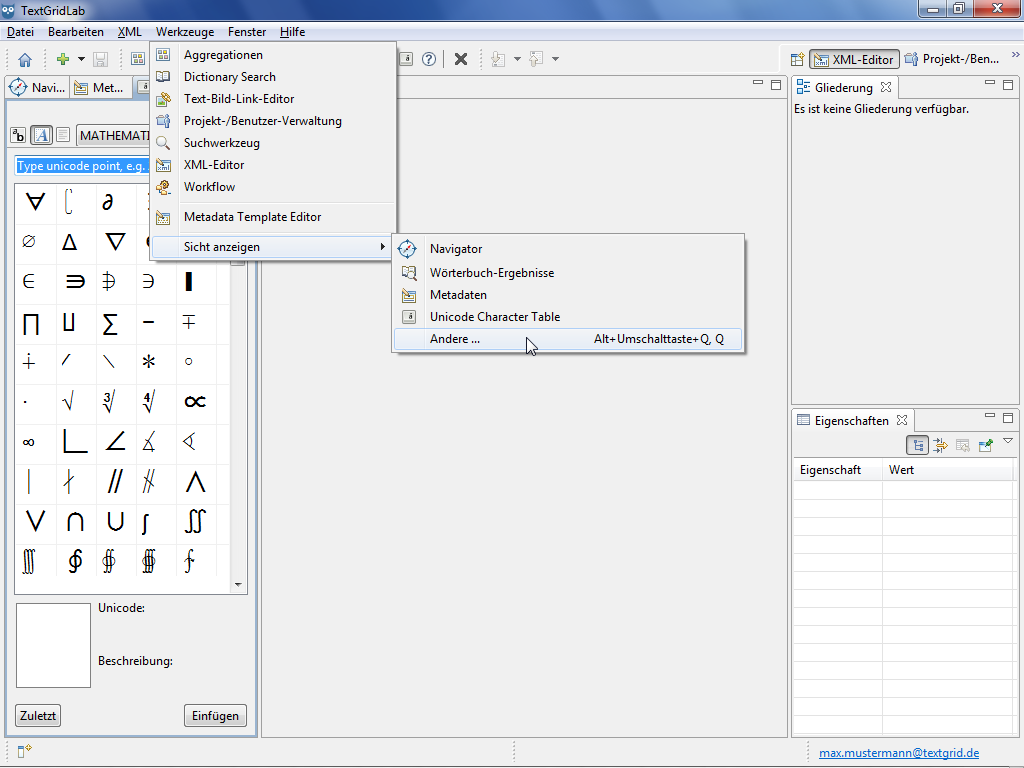The height and width of the screenshot is (768, 1024).
Task: Click the Home icon in the toolbar
Action: coord(25,59)
